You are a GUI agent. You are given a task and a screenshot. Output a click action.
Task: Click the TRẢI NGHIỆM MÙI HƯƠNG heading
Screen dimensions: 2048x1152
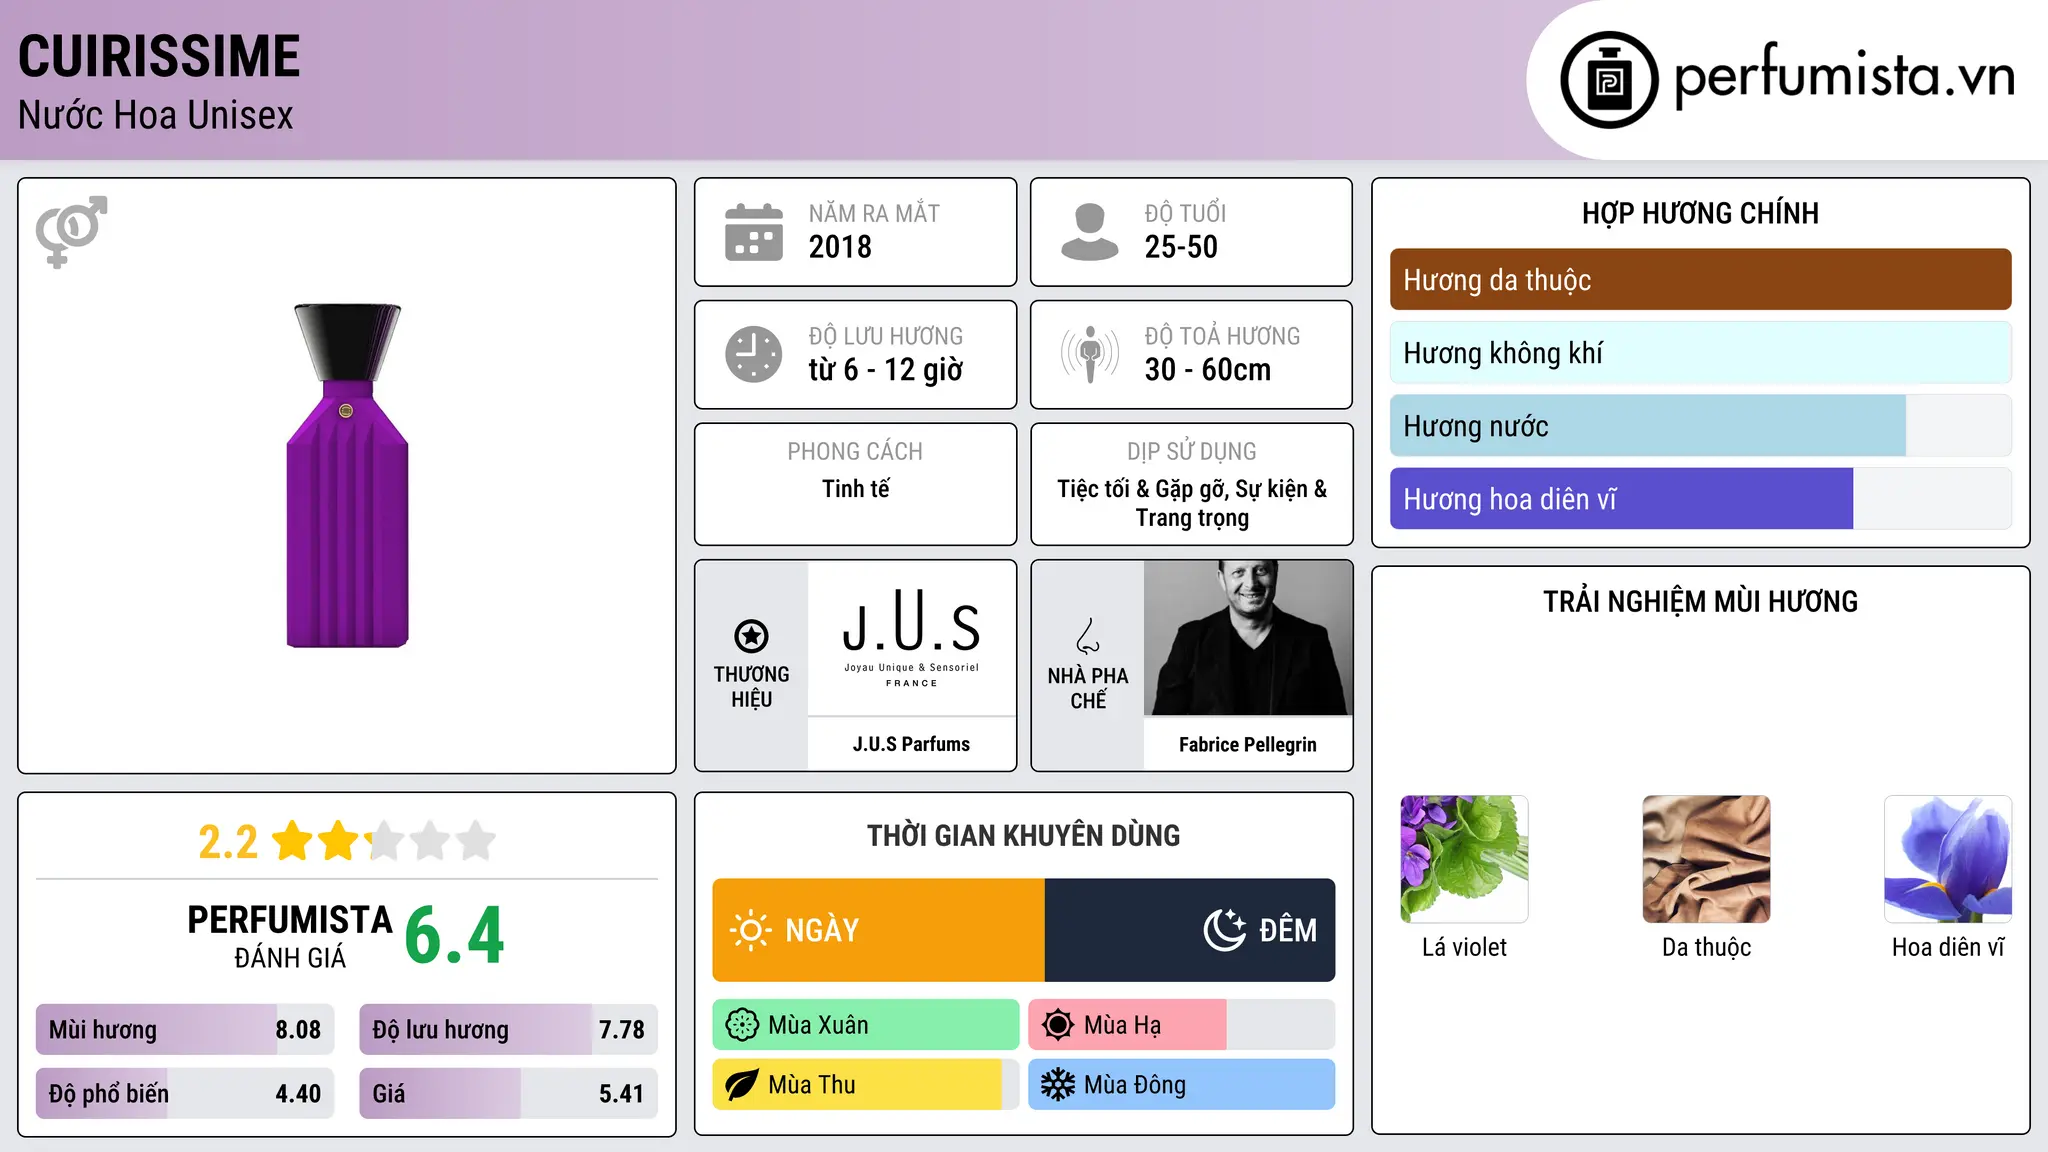pyautogui.click(x=1700, y=602)
